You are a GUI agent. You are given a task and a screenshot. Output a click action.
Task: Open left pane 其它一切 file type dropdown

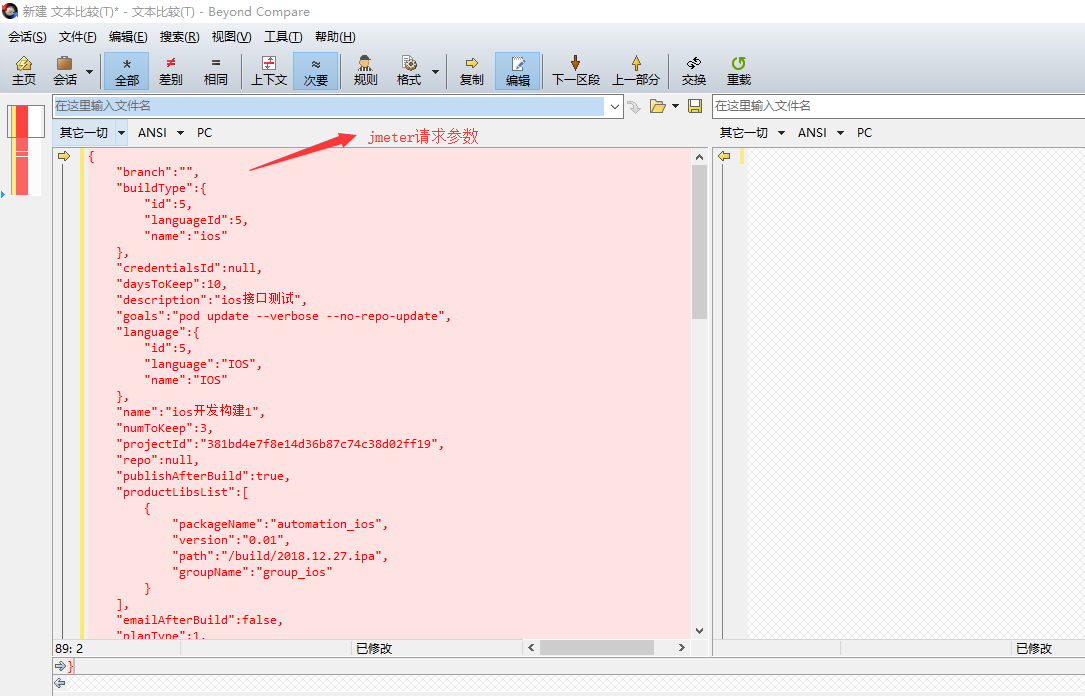[x=91, y=133]
